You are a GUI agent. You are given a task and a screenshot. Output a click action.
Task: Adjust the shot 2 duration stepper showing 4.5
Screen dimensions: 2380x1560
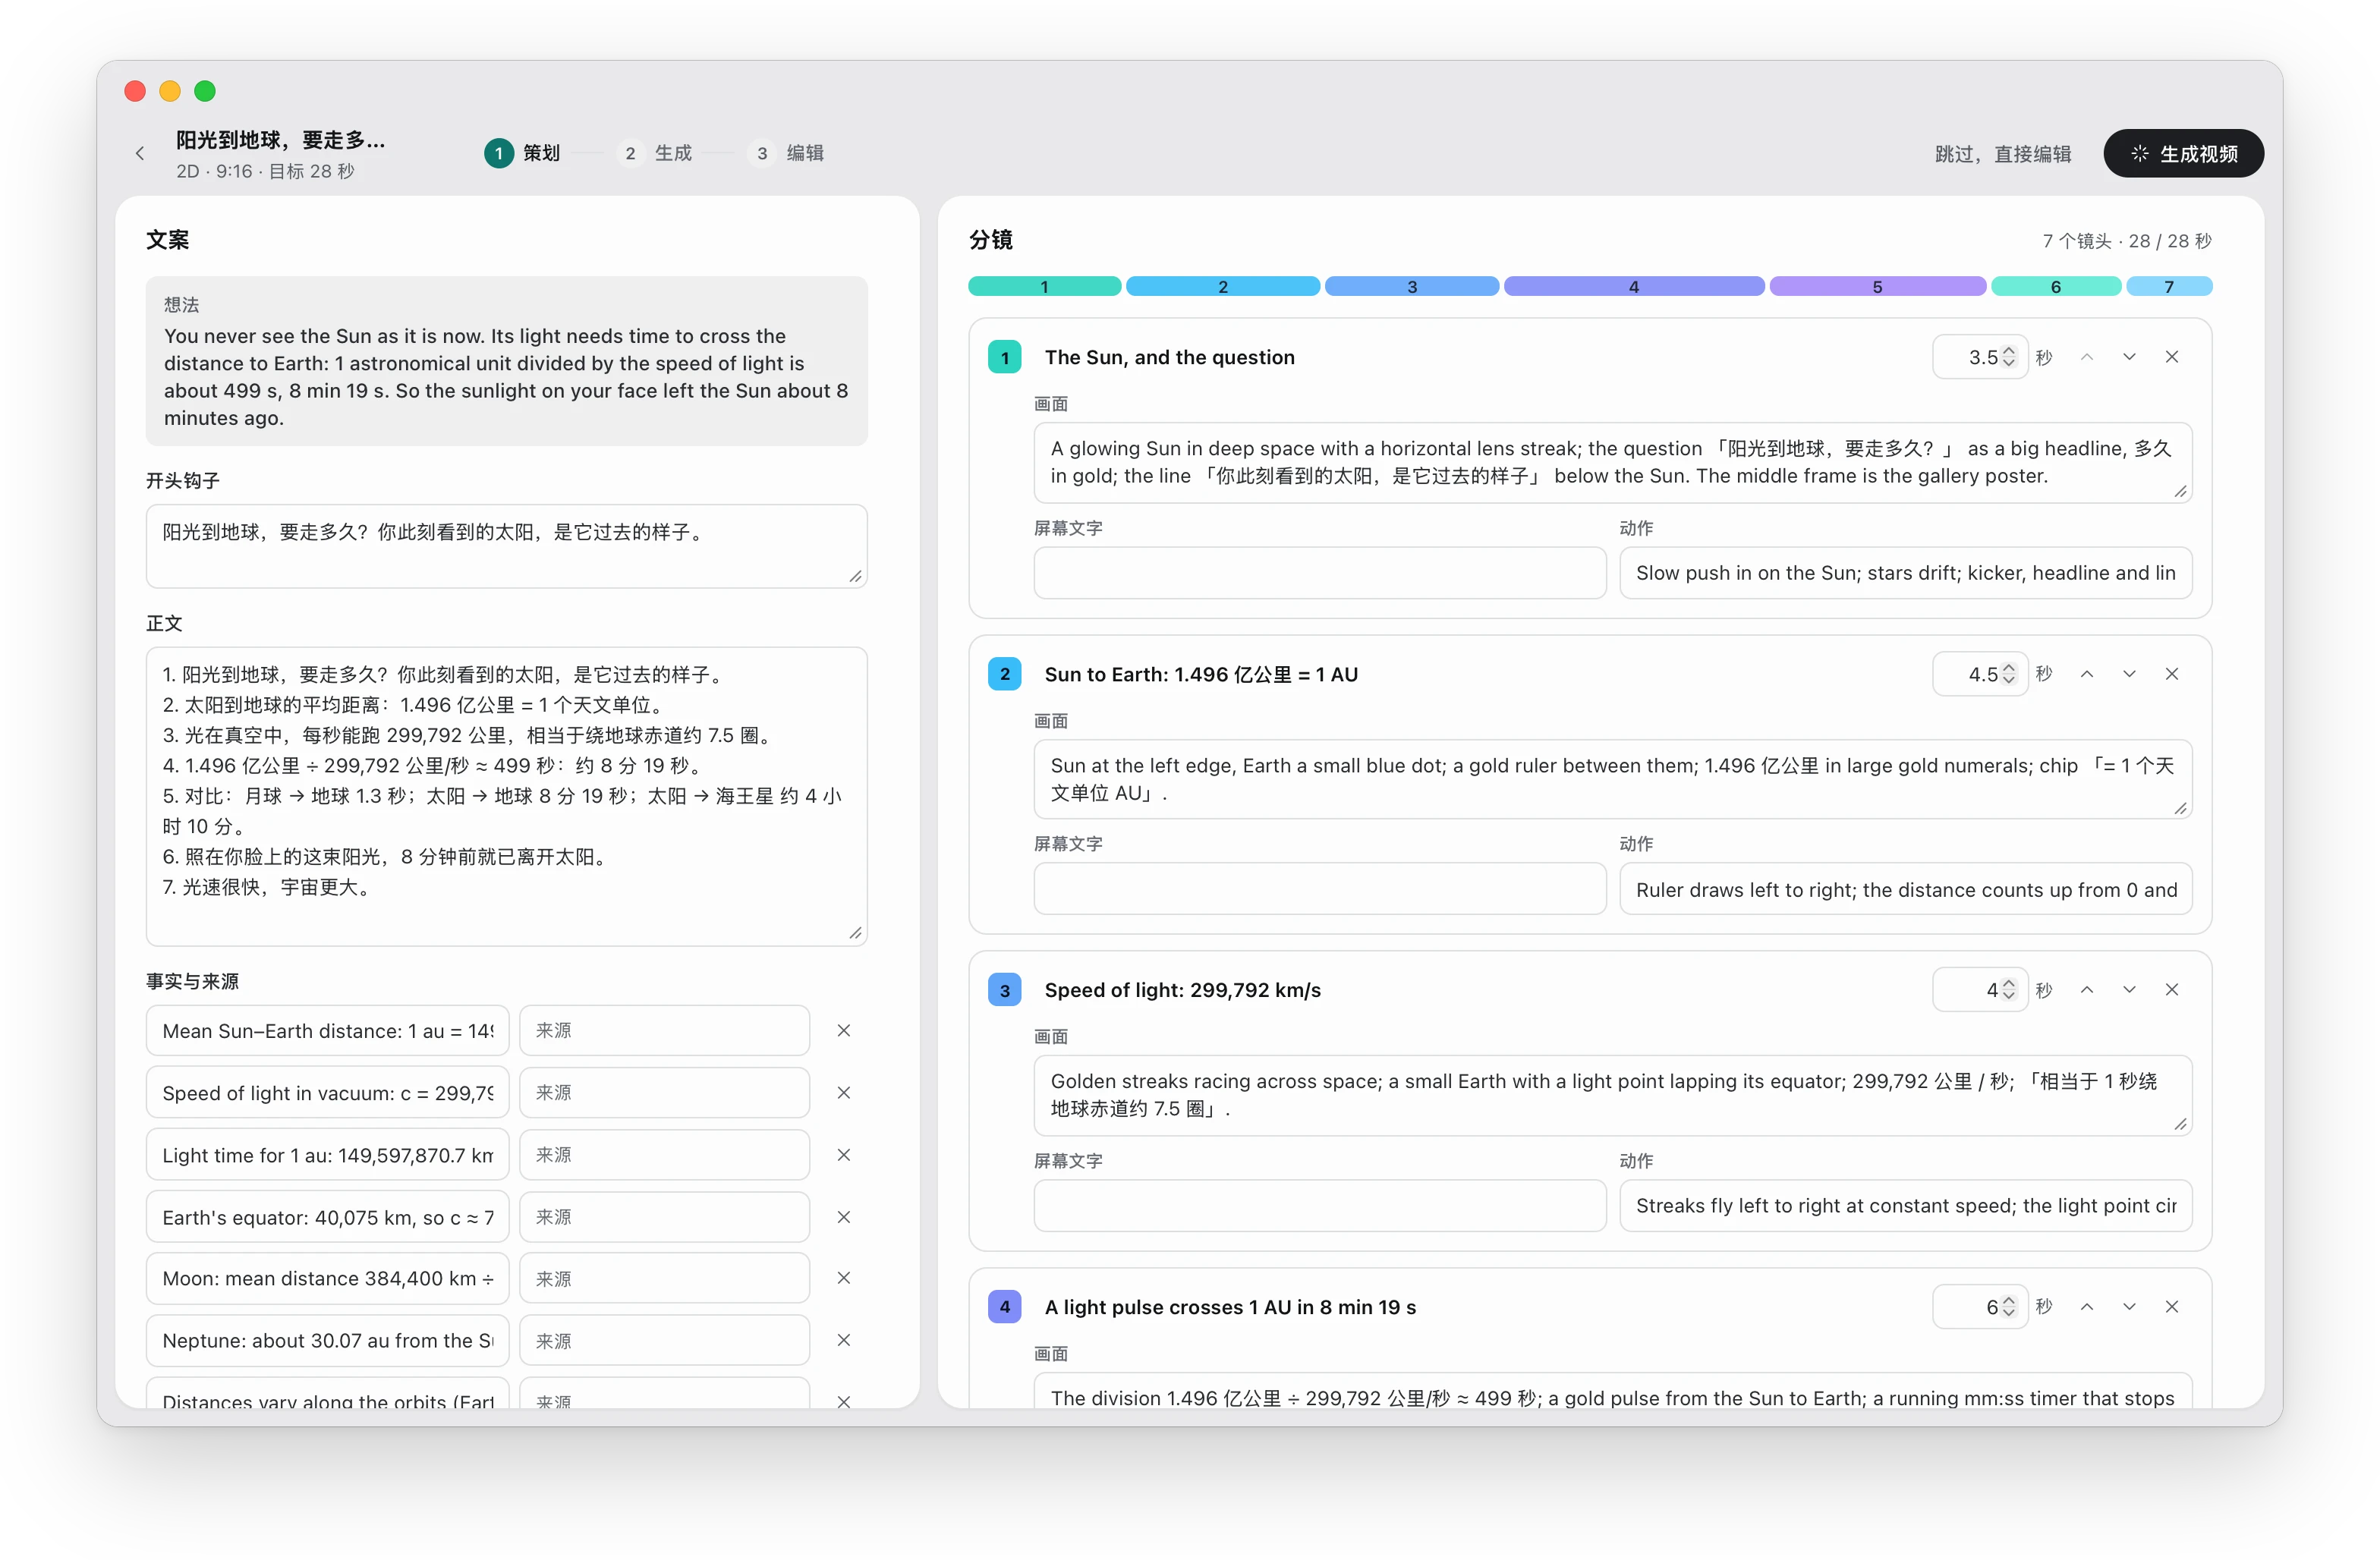[2009, 674]
